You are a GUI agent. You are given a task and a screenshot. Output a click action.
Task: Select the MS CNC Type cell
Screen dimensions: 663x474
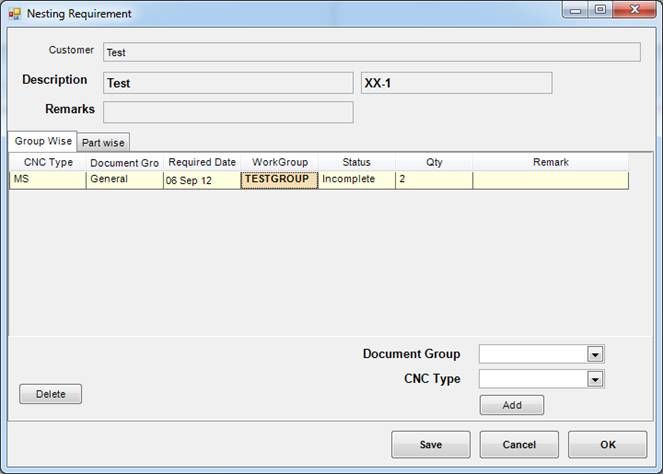coord(47,180)
